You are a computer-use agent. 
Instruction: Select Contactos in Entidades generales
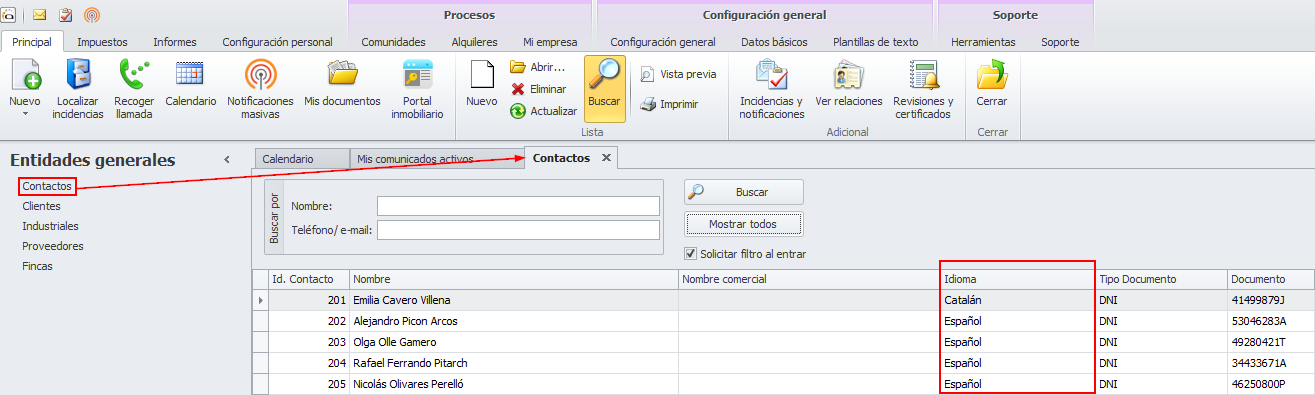(x=47, y=186)
